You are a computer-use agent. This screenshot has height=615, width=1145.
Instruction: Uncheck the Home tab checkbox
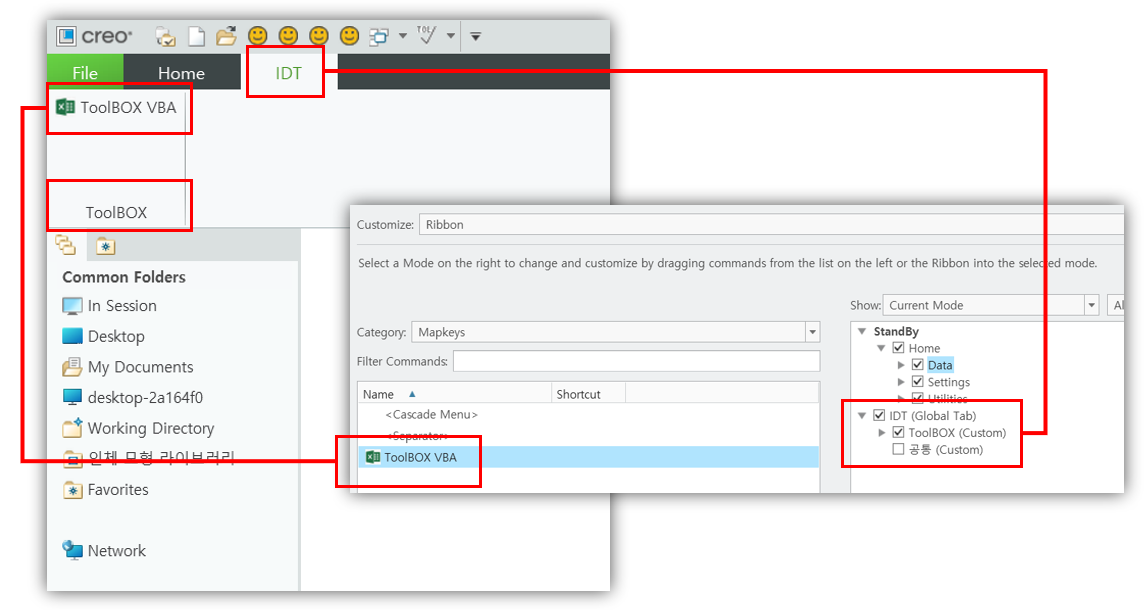pos(898,348)
